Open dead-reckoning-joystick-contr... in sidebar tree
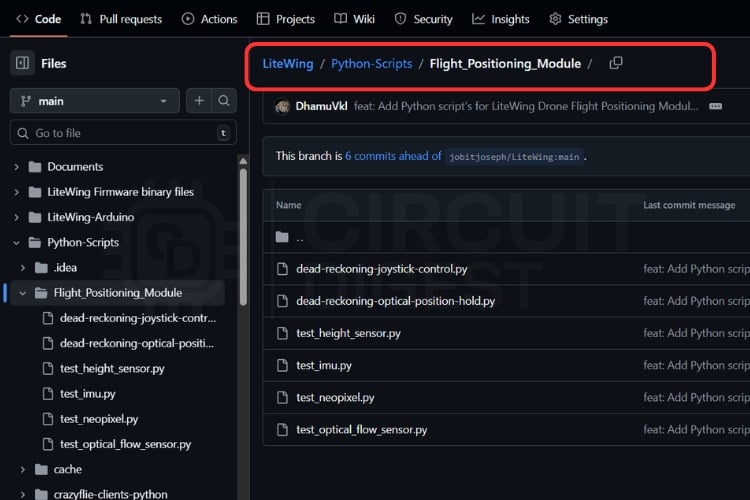 coord(138,318)
